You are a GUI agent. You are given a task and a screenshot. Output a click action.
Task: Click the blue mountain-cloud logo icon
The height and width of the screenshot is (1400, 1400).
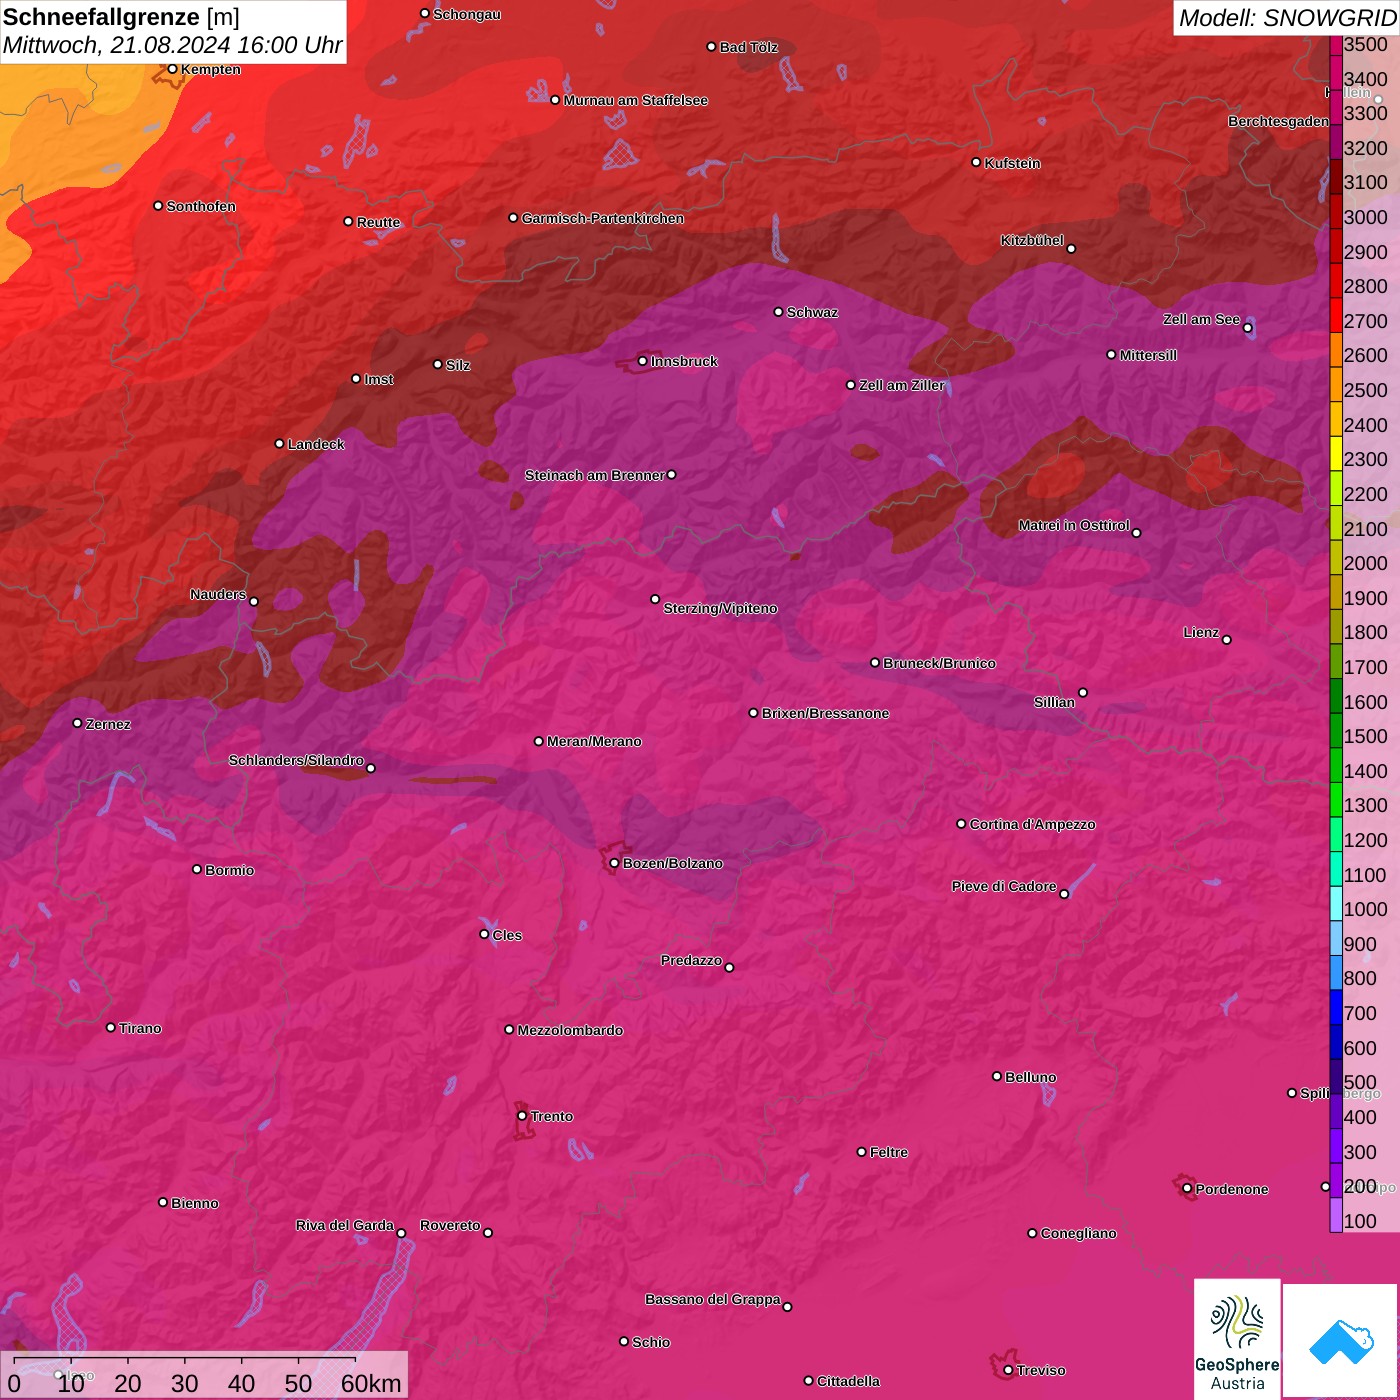point(1341,1341)
